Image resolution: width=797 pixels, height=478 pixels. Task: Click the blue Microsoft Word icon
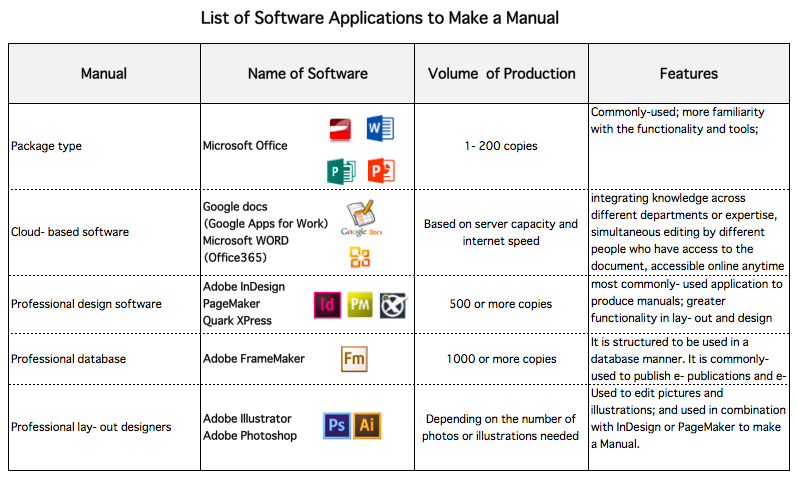380,128
